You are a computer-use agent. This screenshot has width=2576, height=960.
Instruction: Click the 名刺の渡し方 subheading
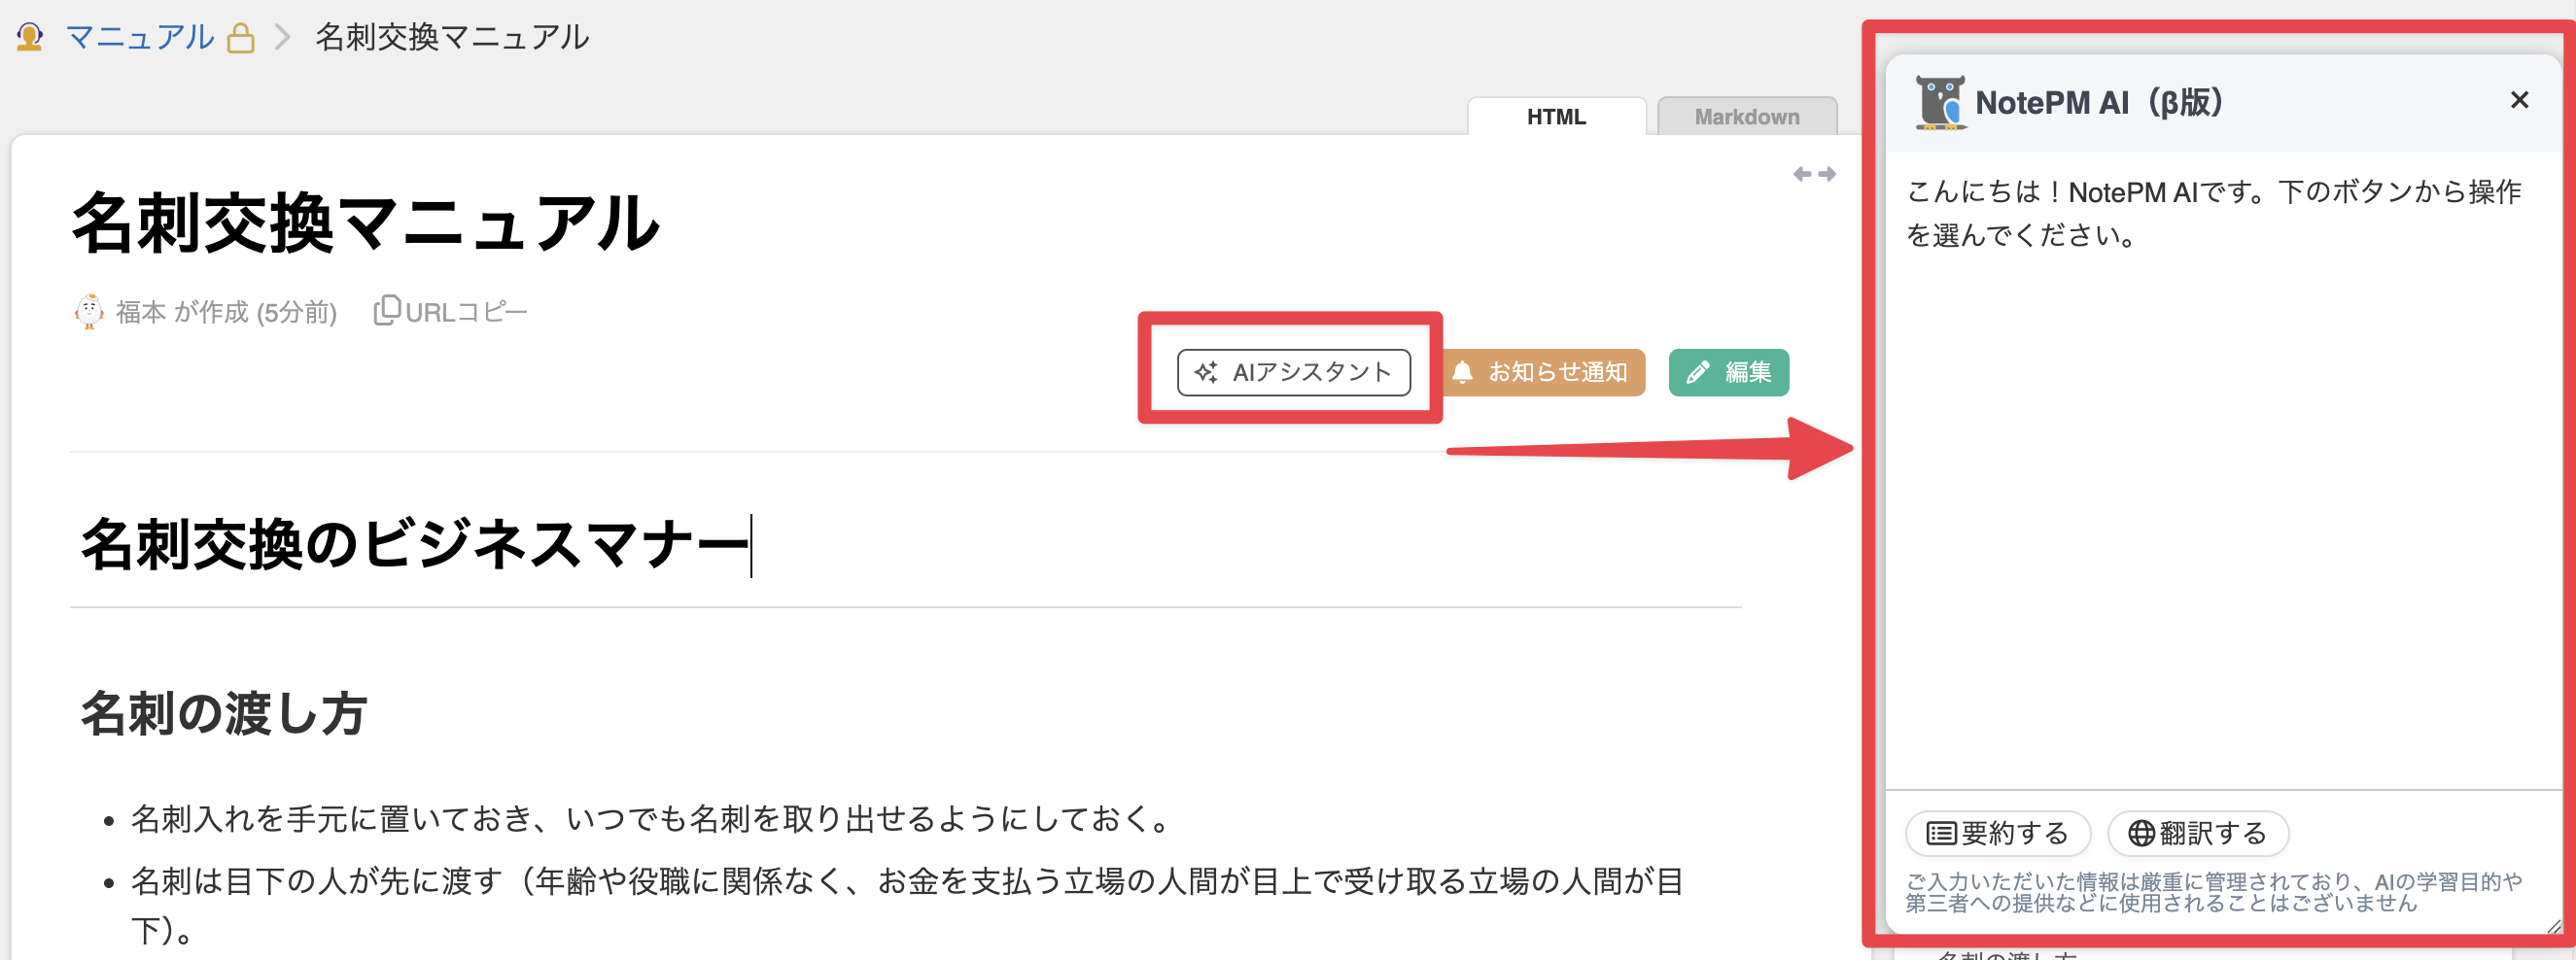[224, 714]
